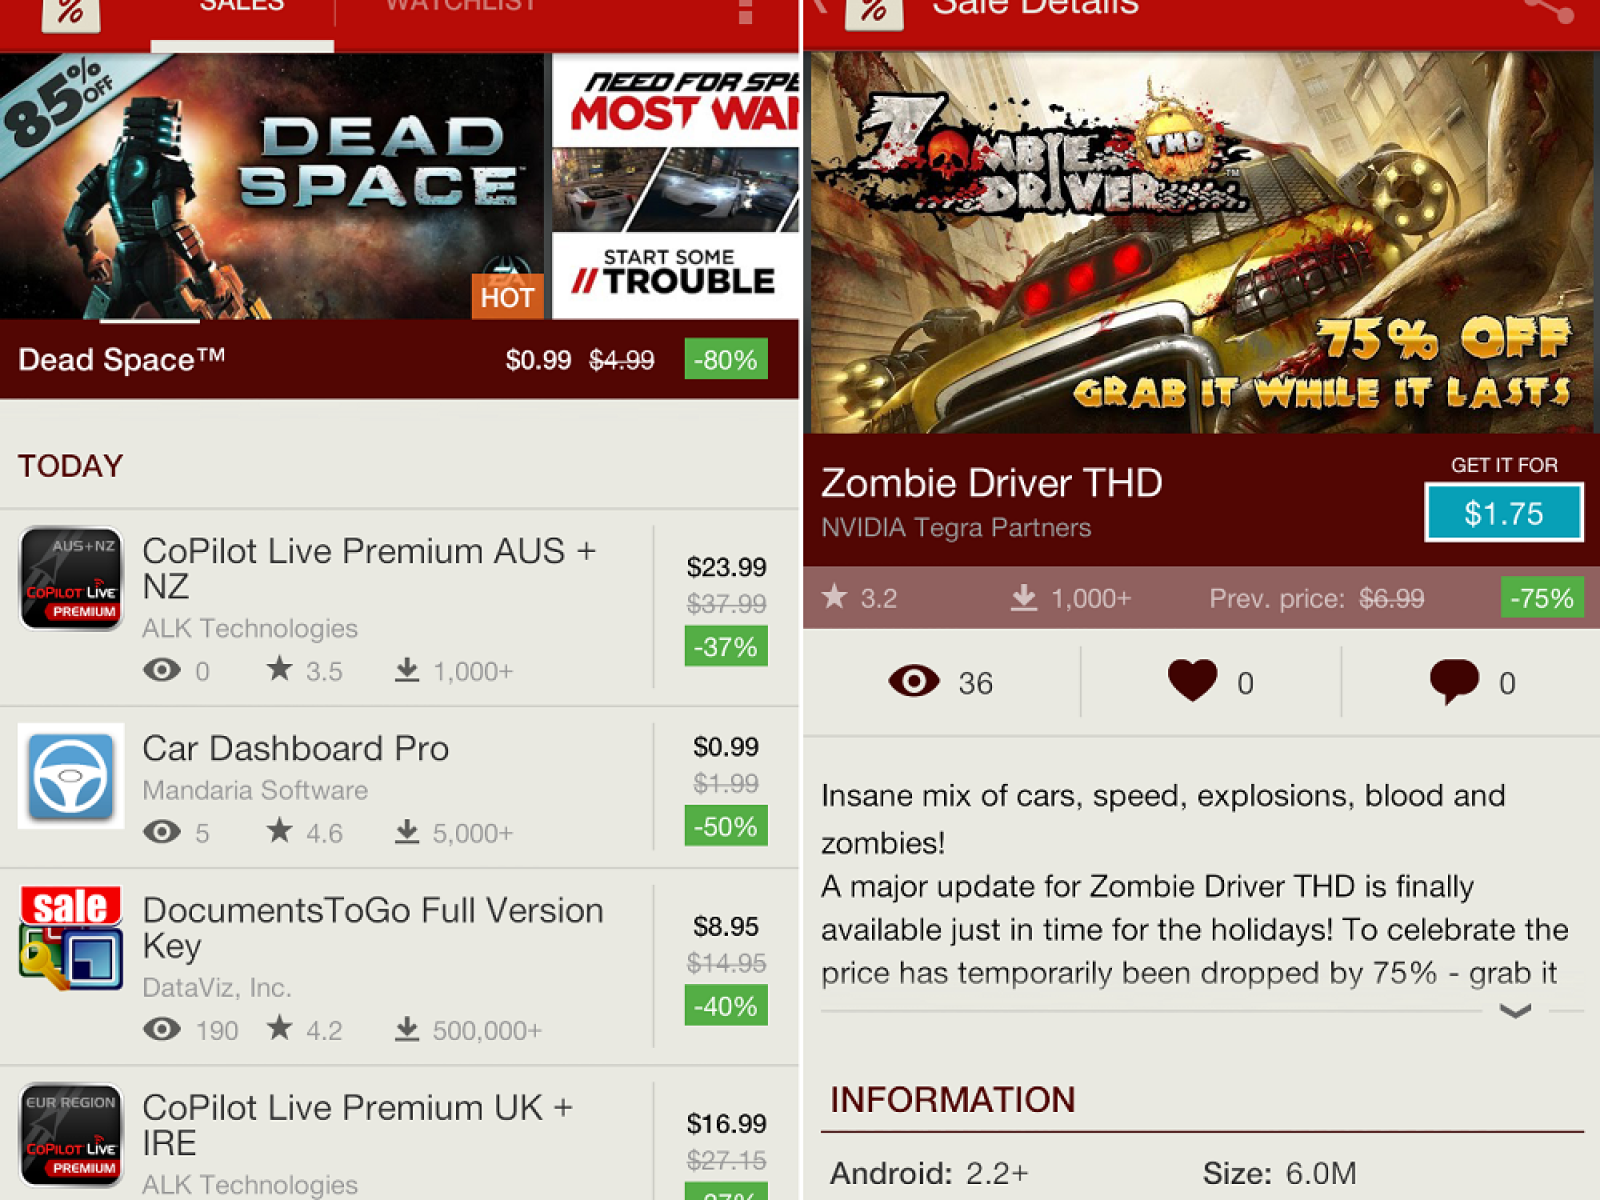Screen dimensions: 1600x1200
Task: Tap the downloads icon for Zombie Driver THD
Action: 1024,598
